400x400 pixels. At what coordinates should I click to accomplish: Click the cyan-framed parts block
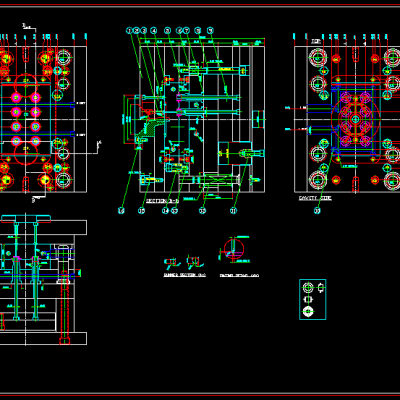point(313,300)
